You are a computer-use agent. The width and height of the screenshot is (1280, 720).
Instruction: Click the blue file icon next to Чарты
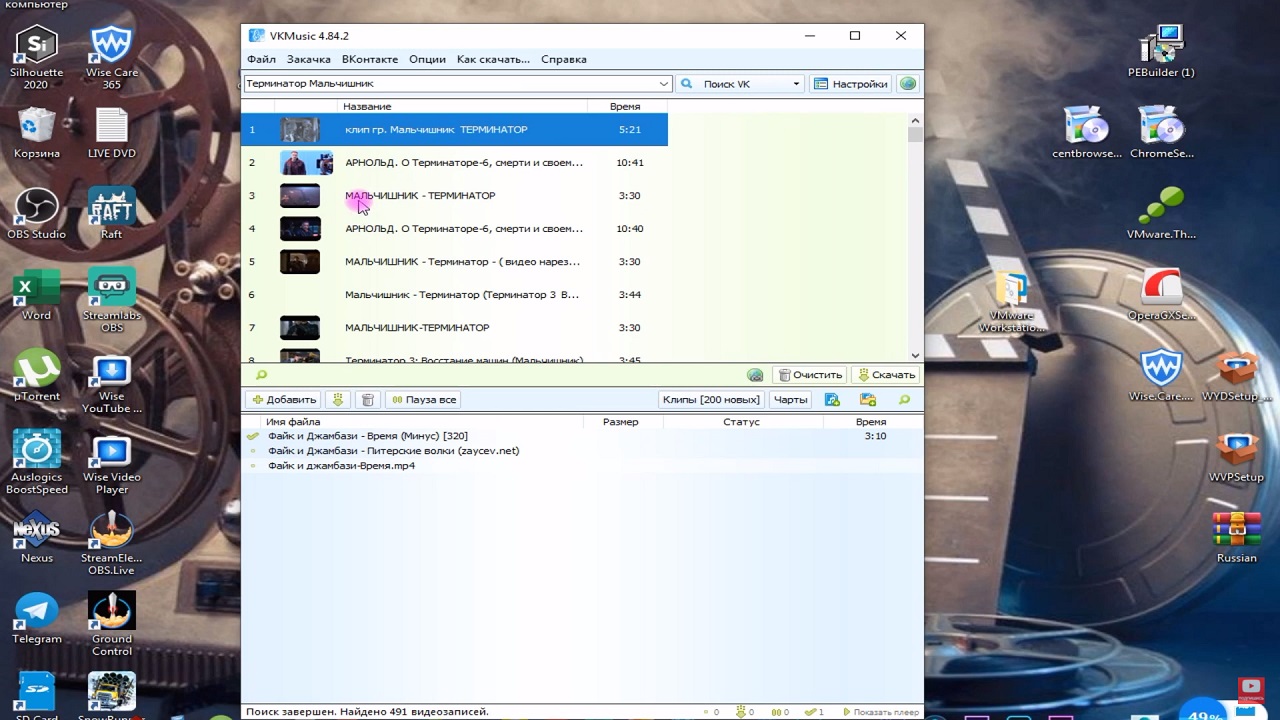tap(832, 399)
